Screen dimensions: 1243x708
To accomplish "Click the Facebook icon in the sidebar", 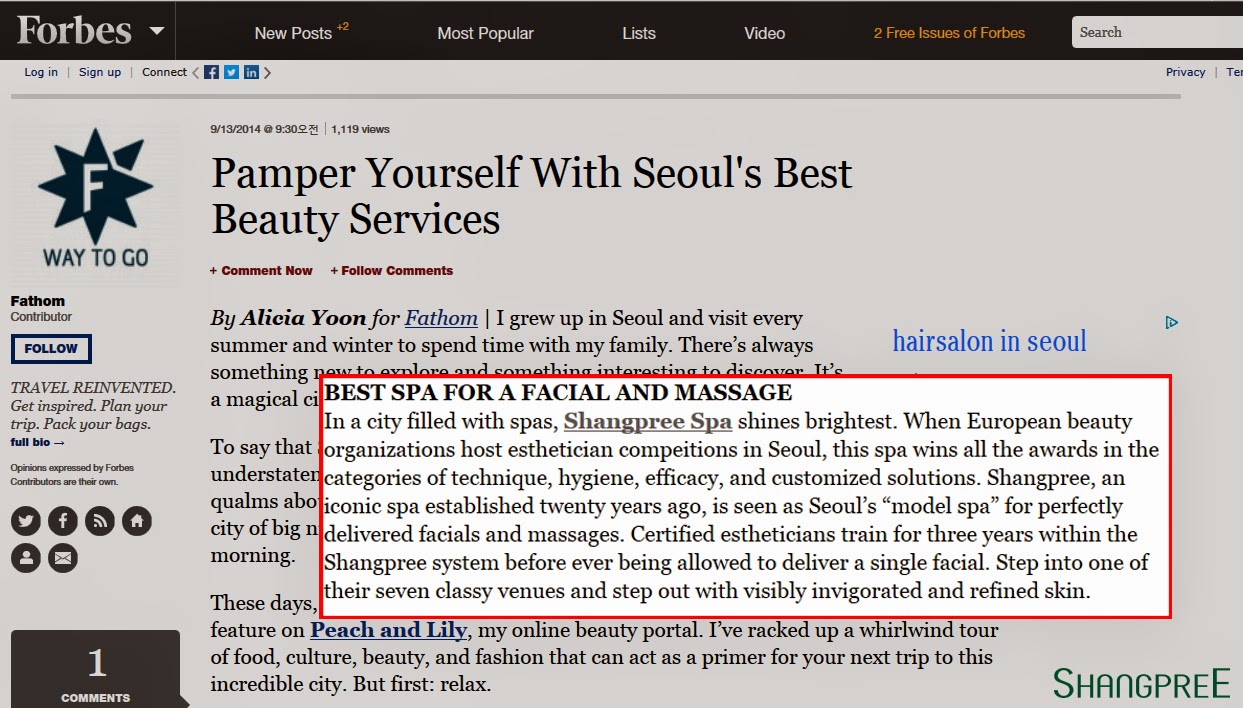I will pyautogui.click(x=62, y=520).
